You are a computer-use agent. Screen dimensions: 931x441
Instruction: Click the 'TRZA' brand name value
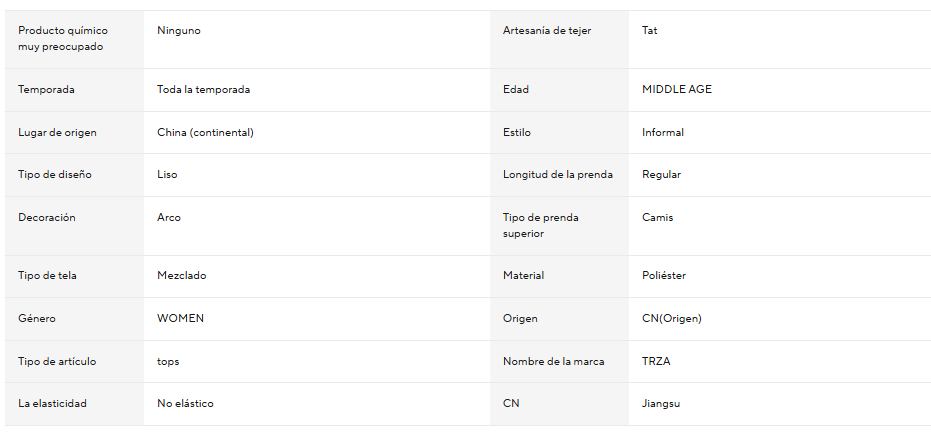(656, 362)
